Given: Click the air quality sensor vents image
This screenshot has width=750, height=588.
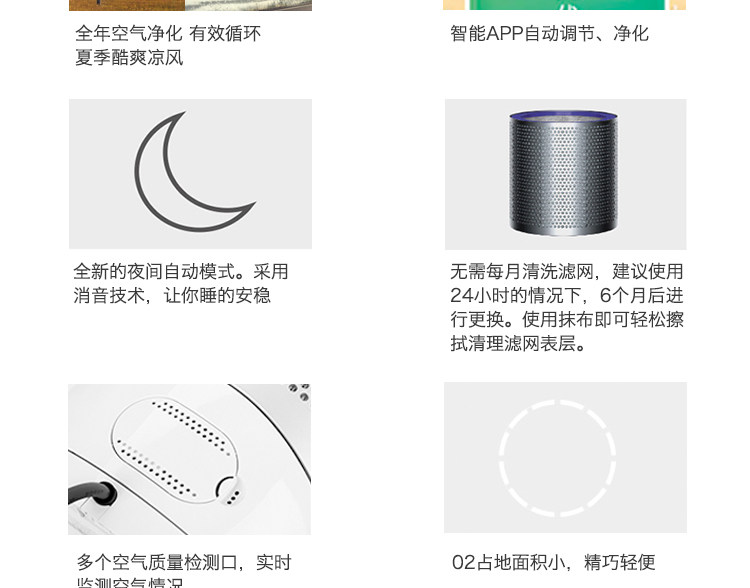Looking at the screenshot, I should pos(189,459).
